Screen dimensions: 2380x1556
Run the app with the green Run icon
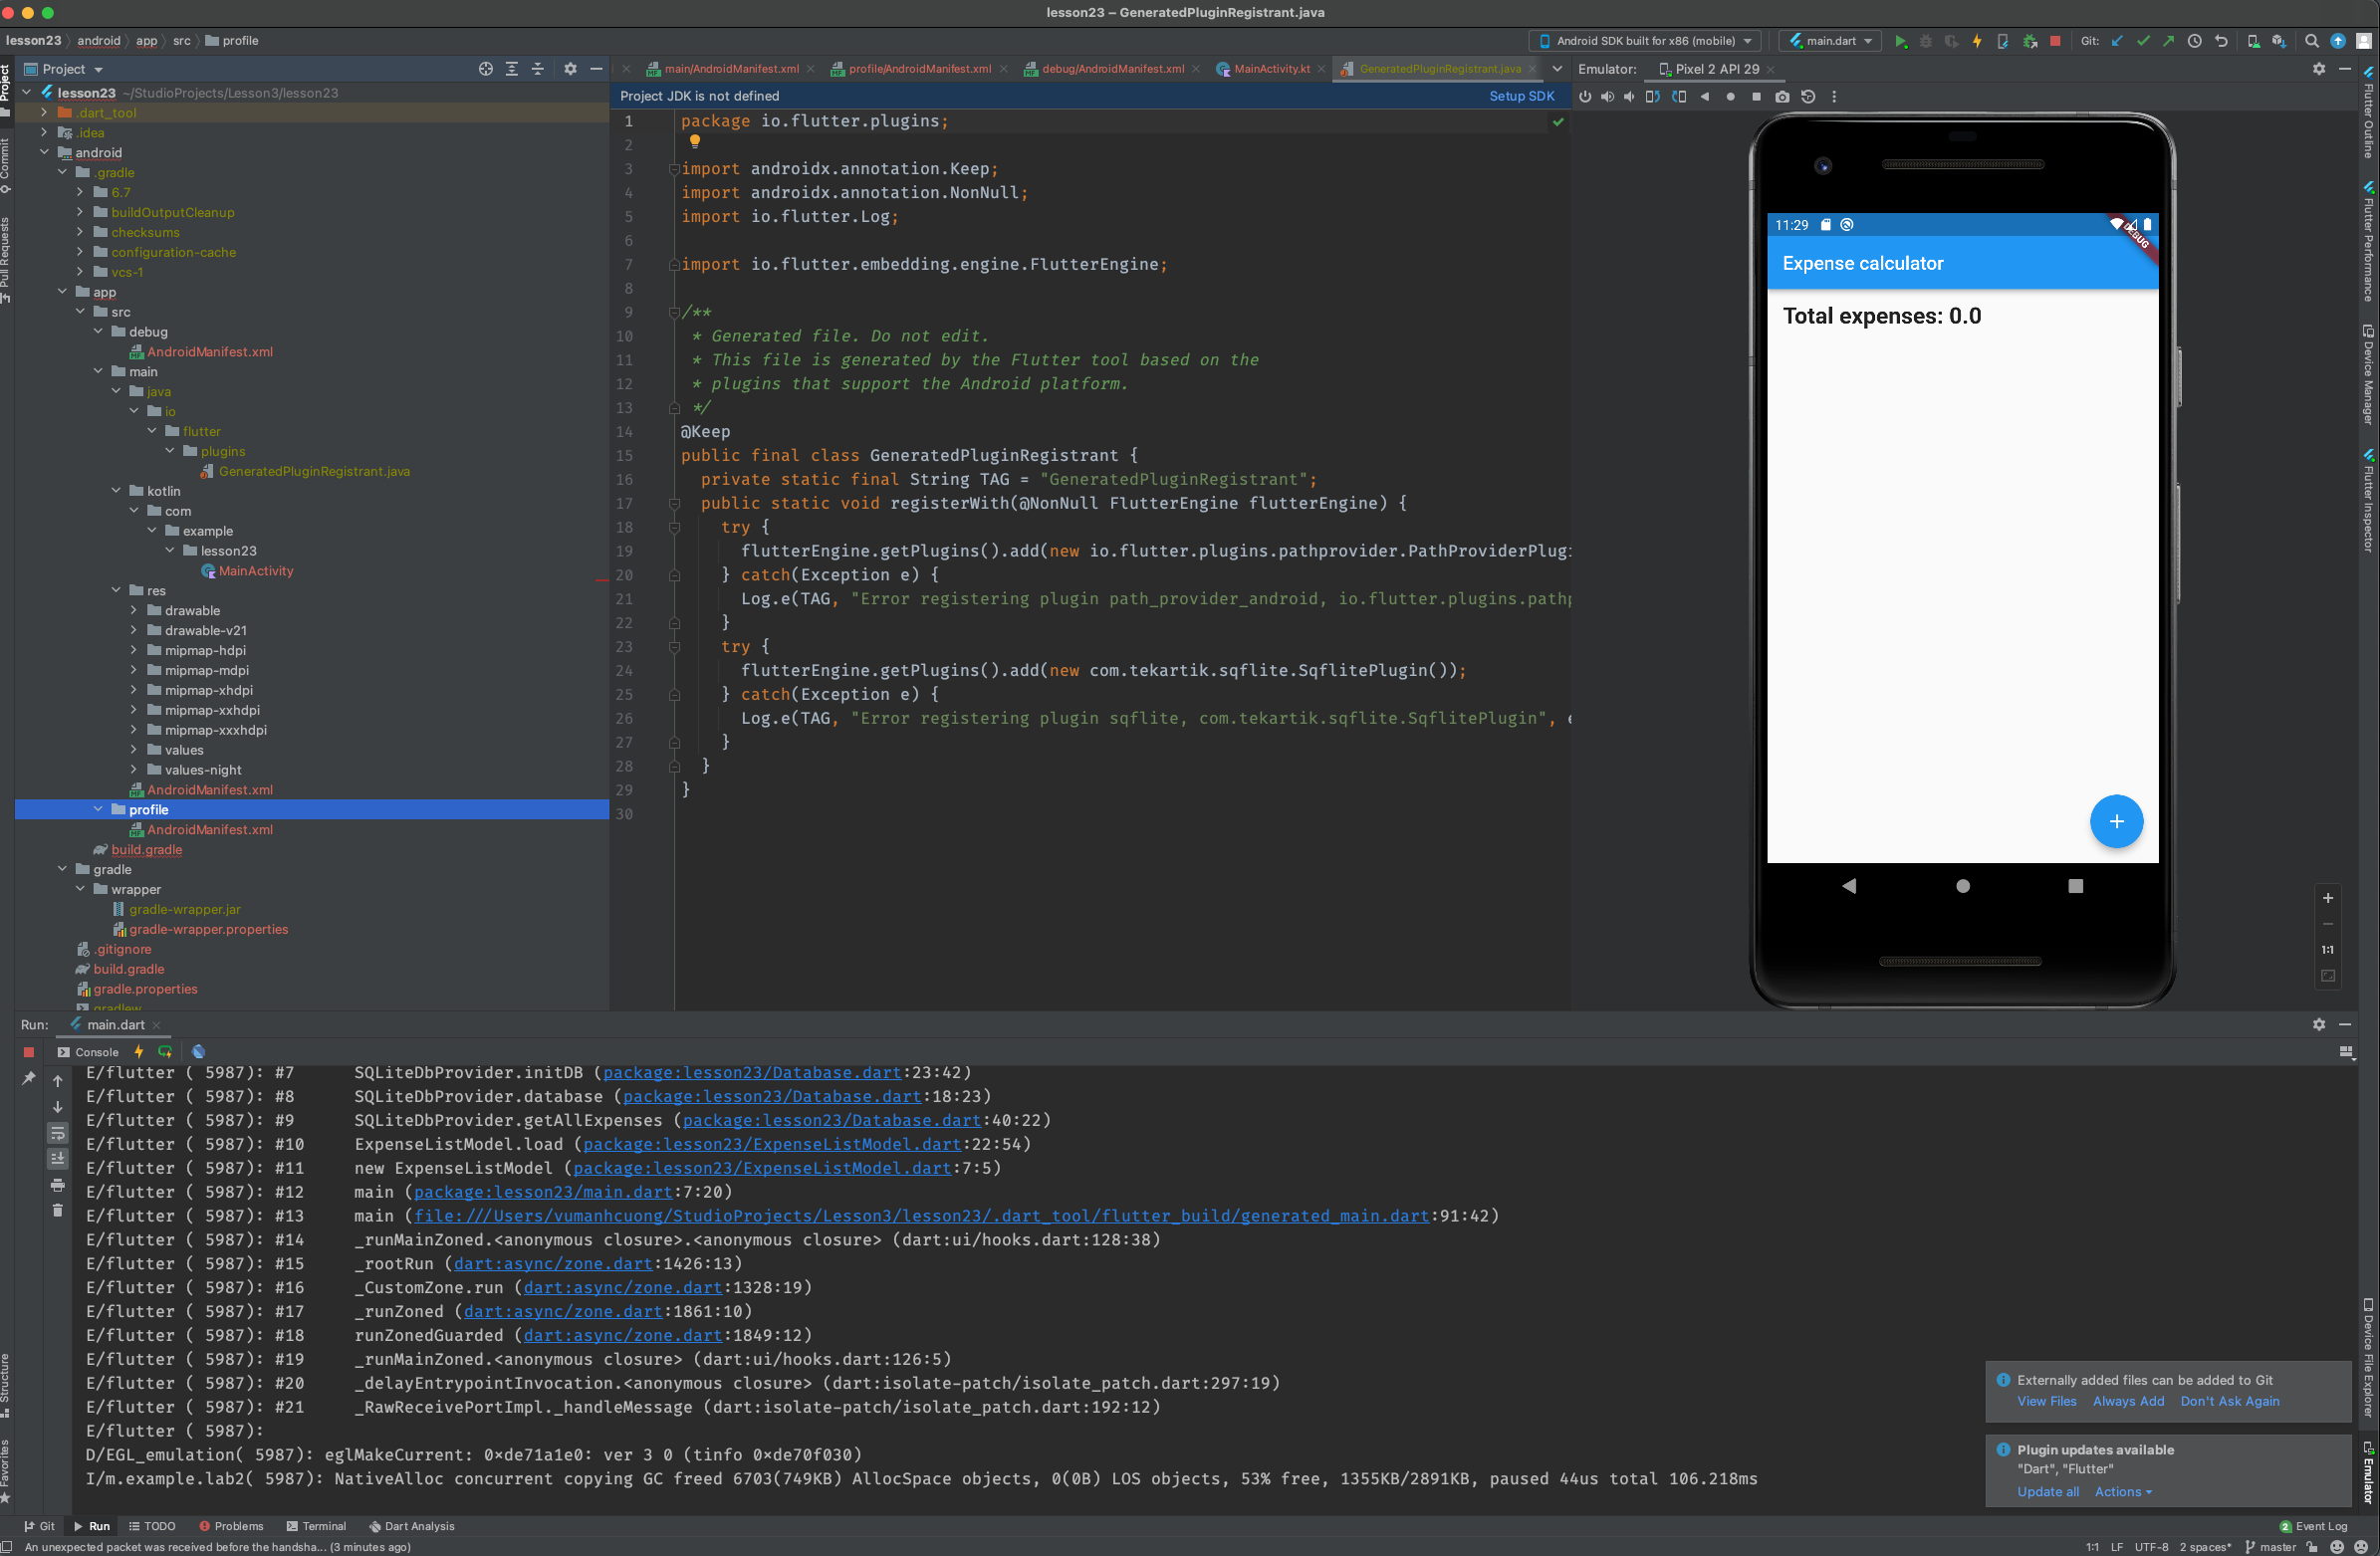[x=1903, y=41]
